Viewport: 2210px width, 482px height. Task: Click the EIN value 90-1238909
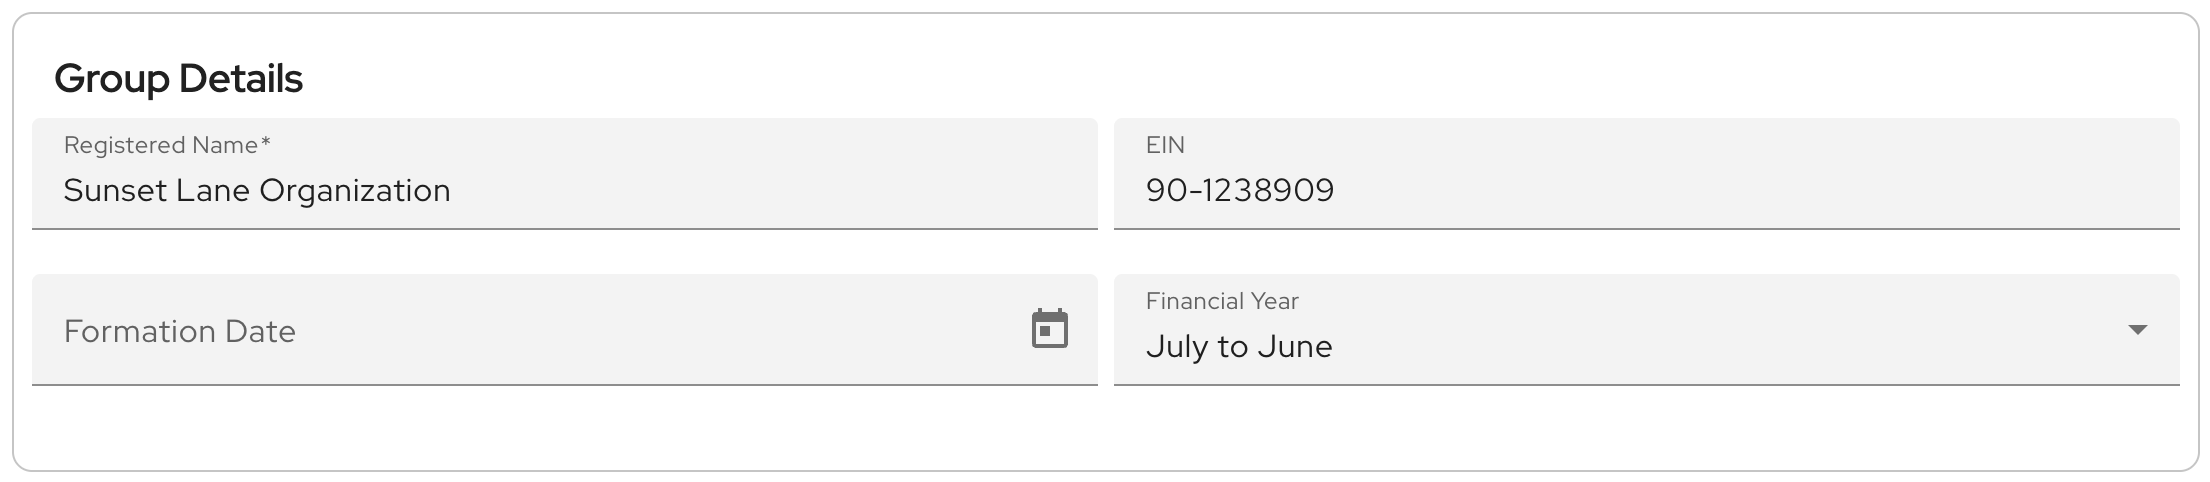[x=1240, y=190]
